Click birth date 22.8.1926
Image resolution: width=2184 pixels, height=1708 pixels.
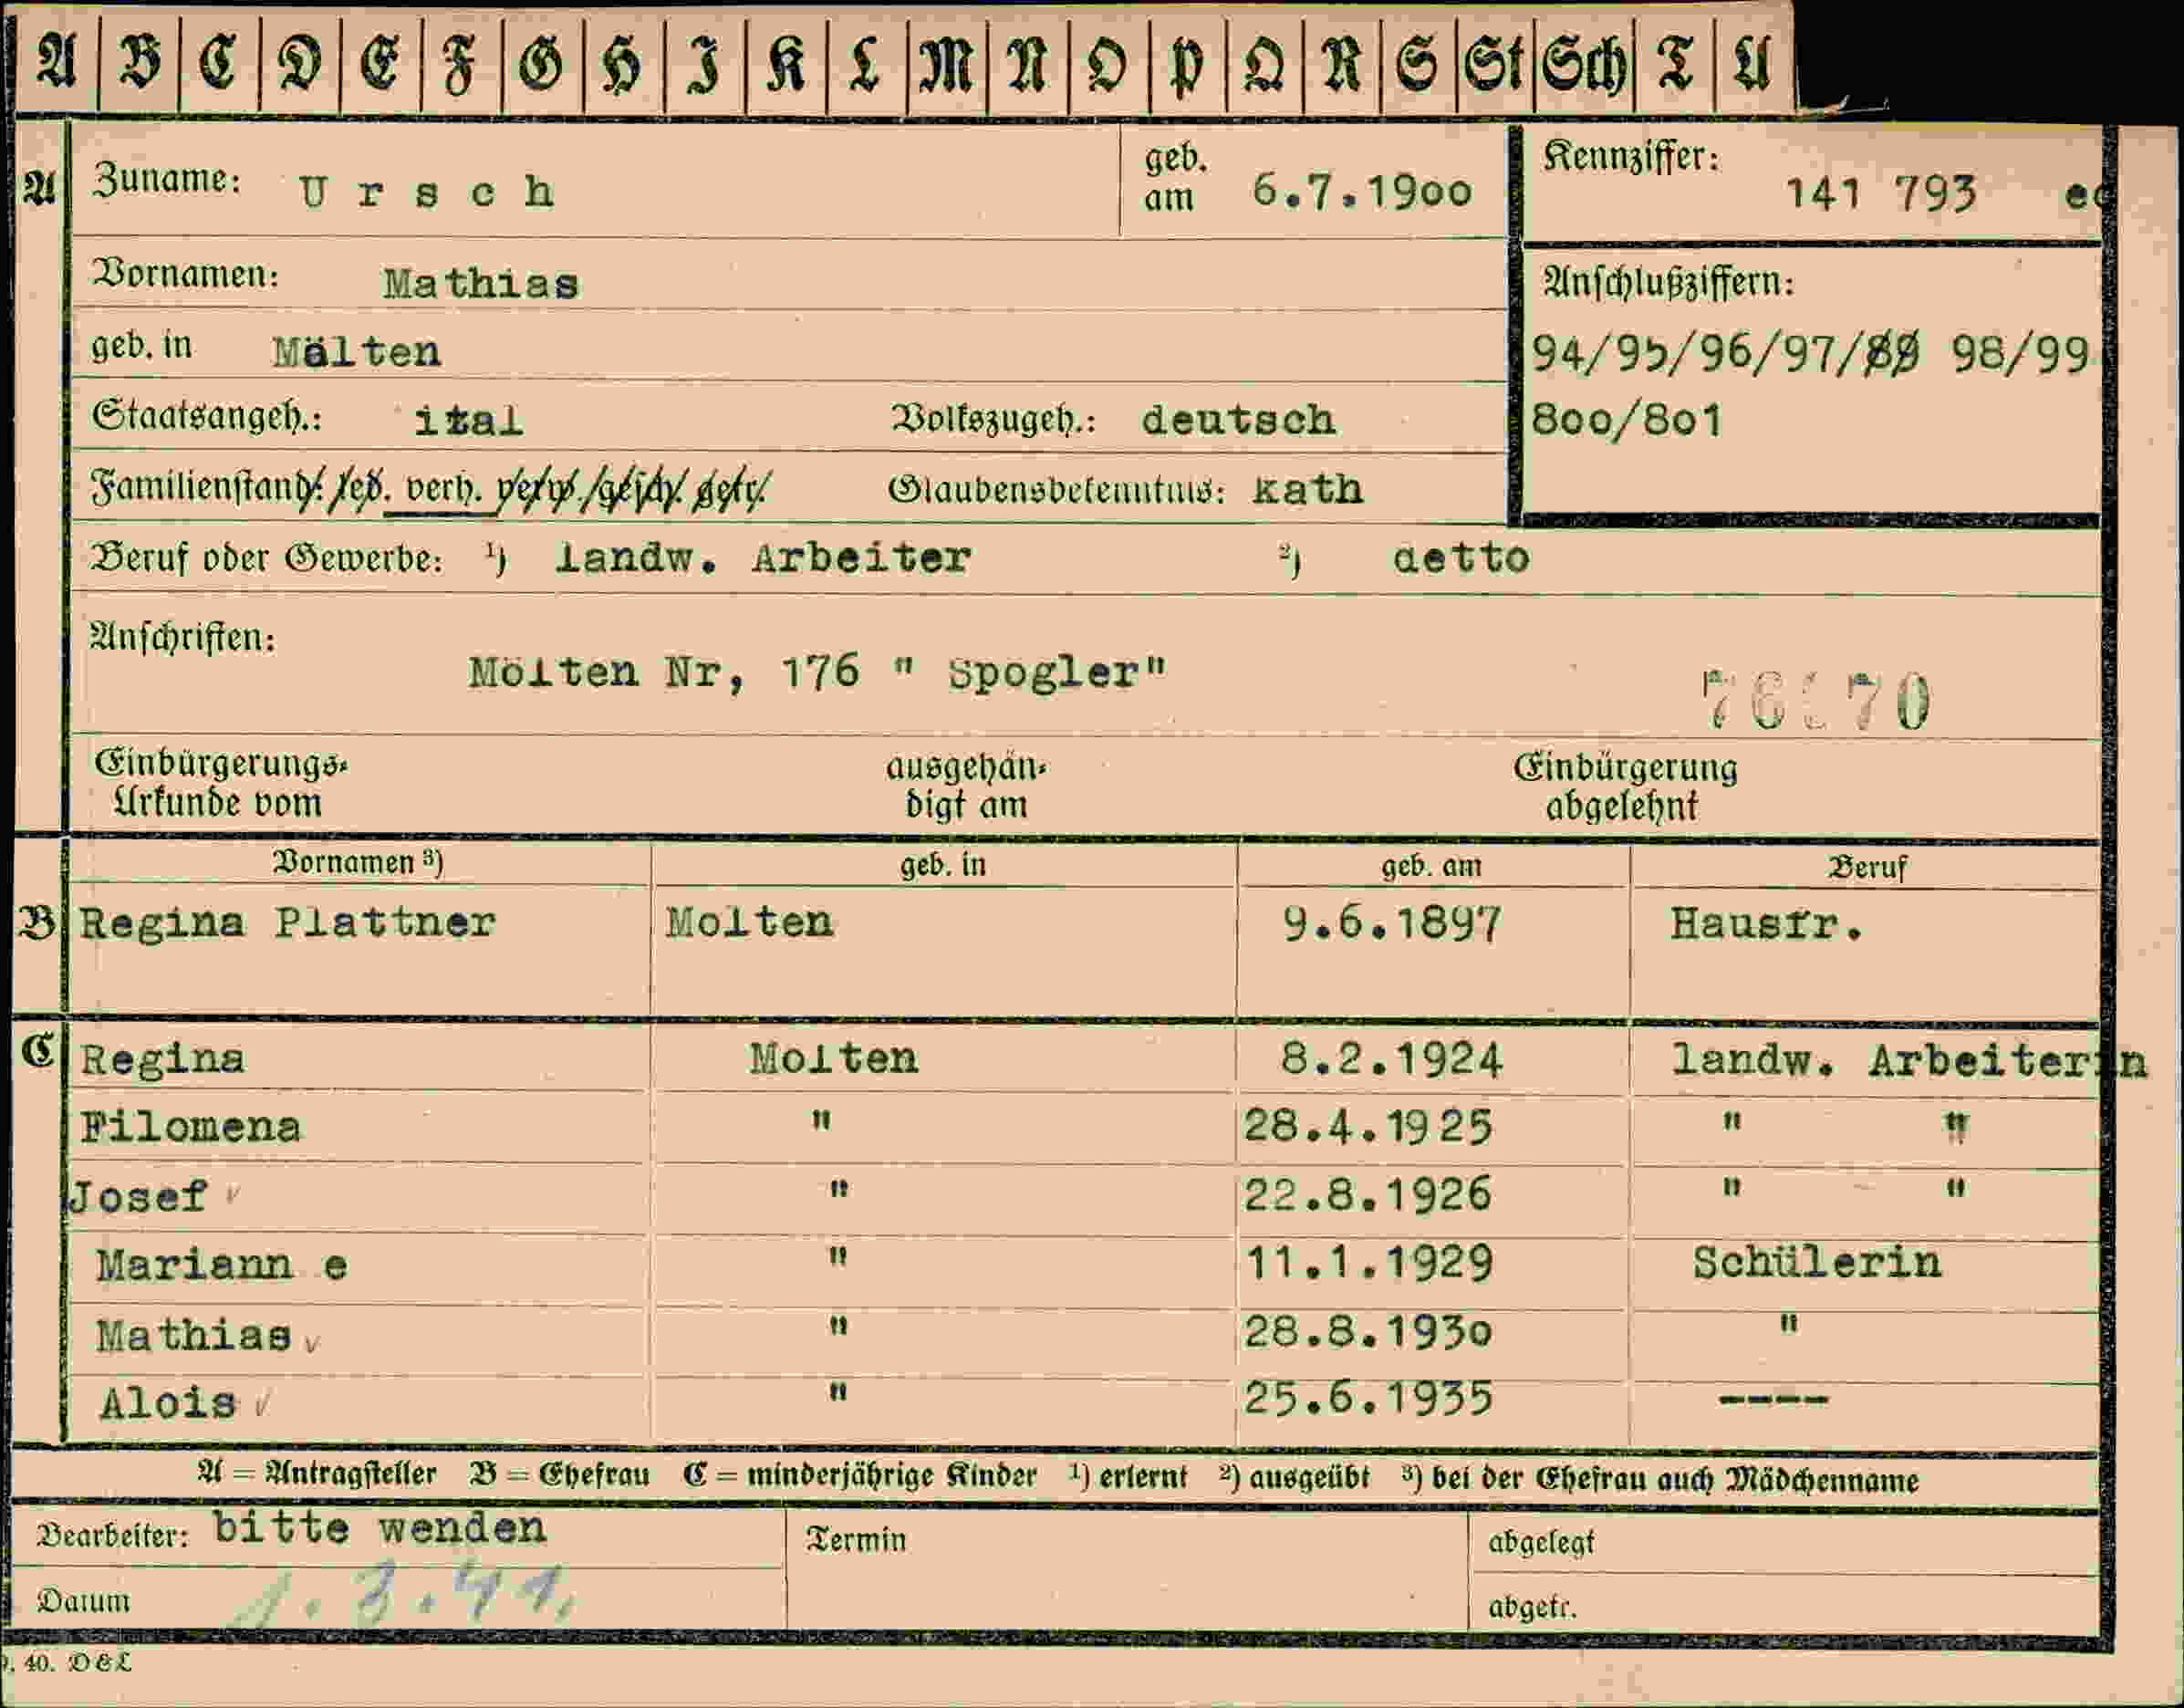click(1368, 1195)
